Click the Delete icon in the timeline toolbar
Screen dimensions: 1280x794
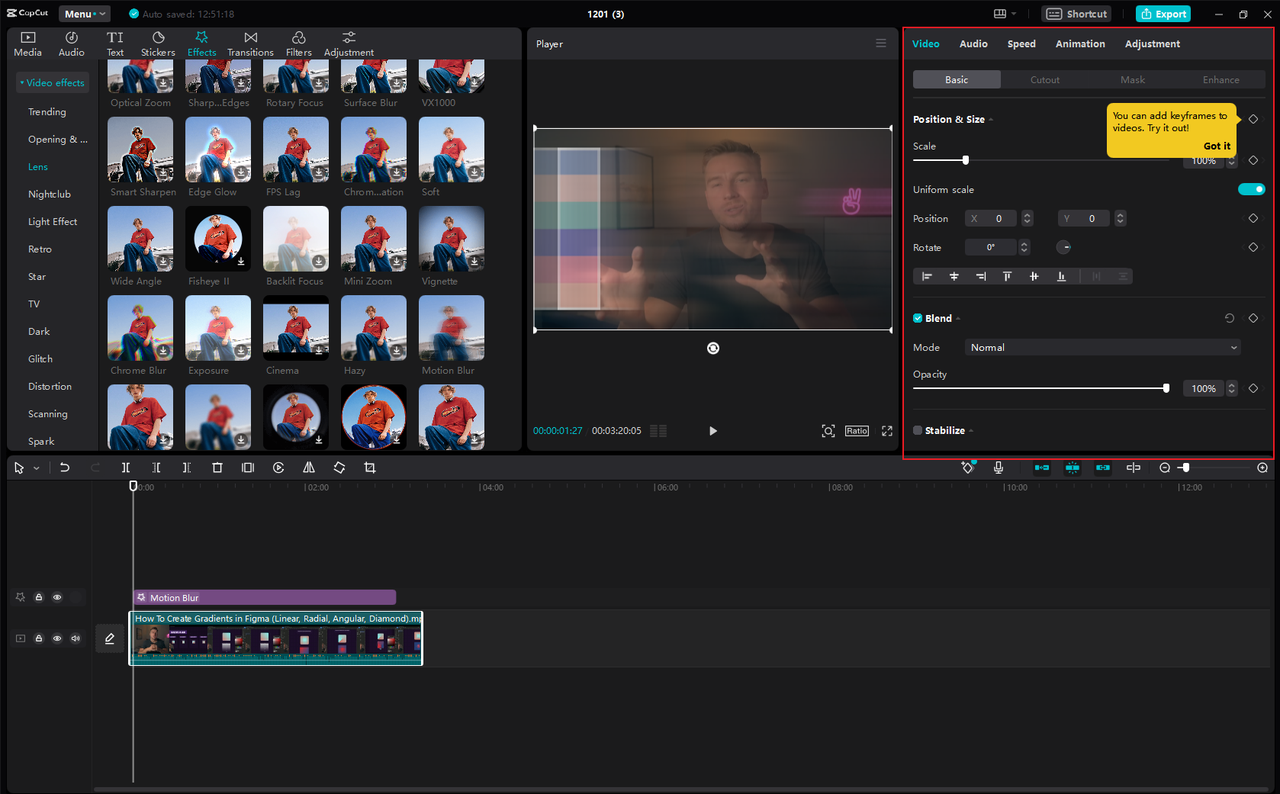click(x=217, y=467)
